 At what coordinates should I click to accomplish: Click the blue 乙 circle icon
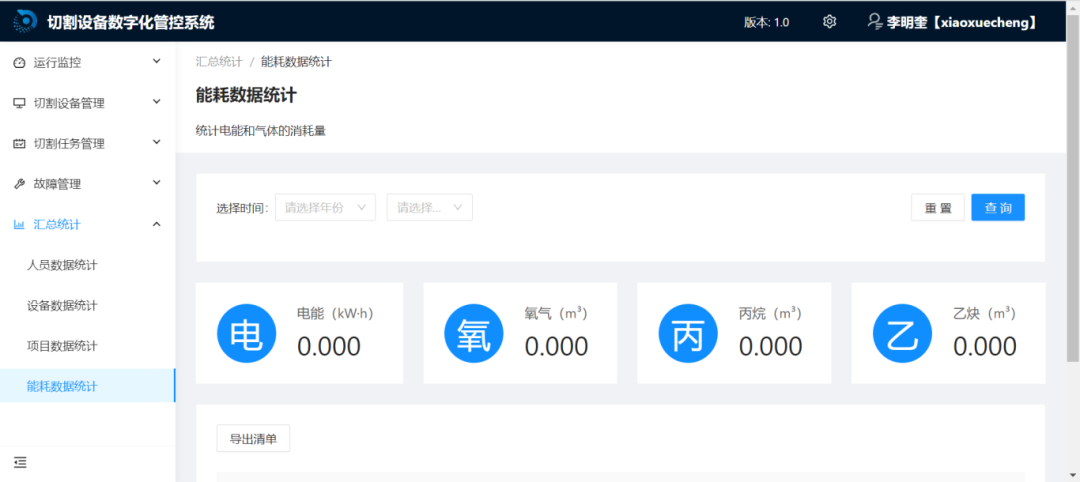[x=902, y=333]
